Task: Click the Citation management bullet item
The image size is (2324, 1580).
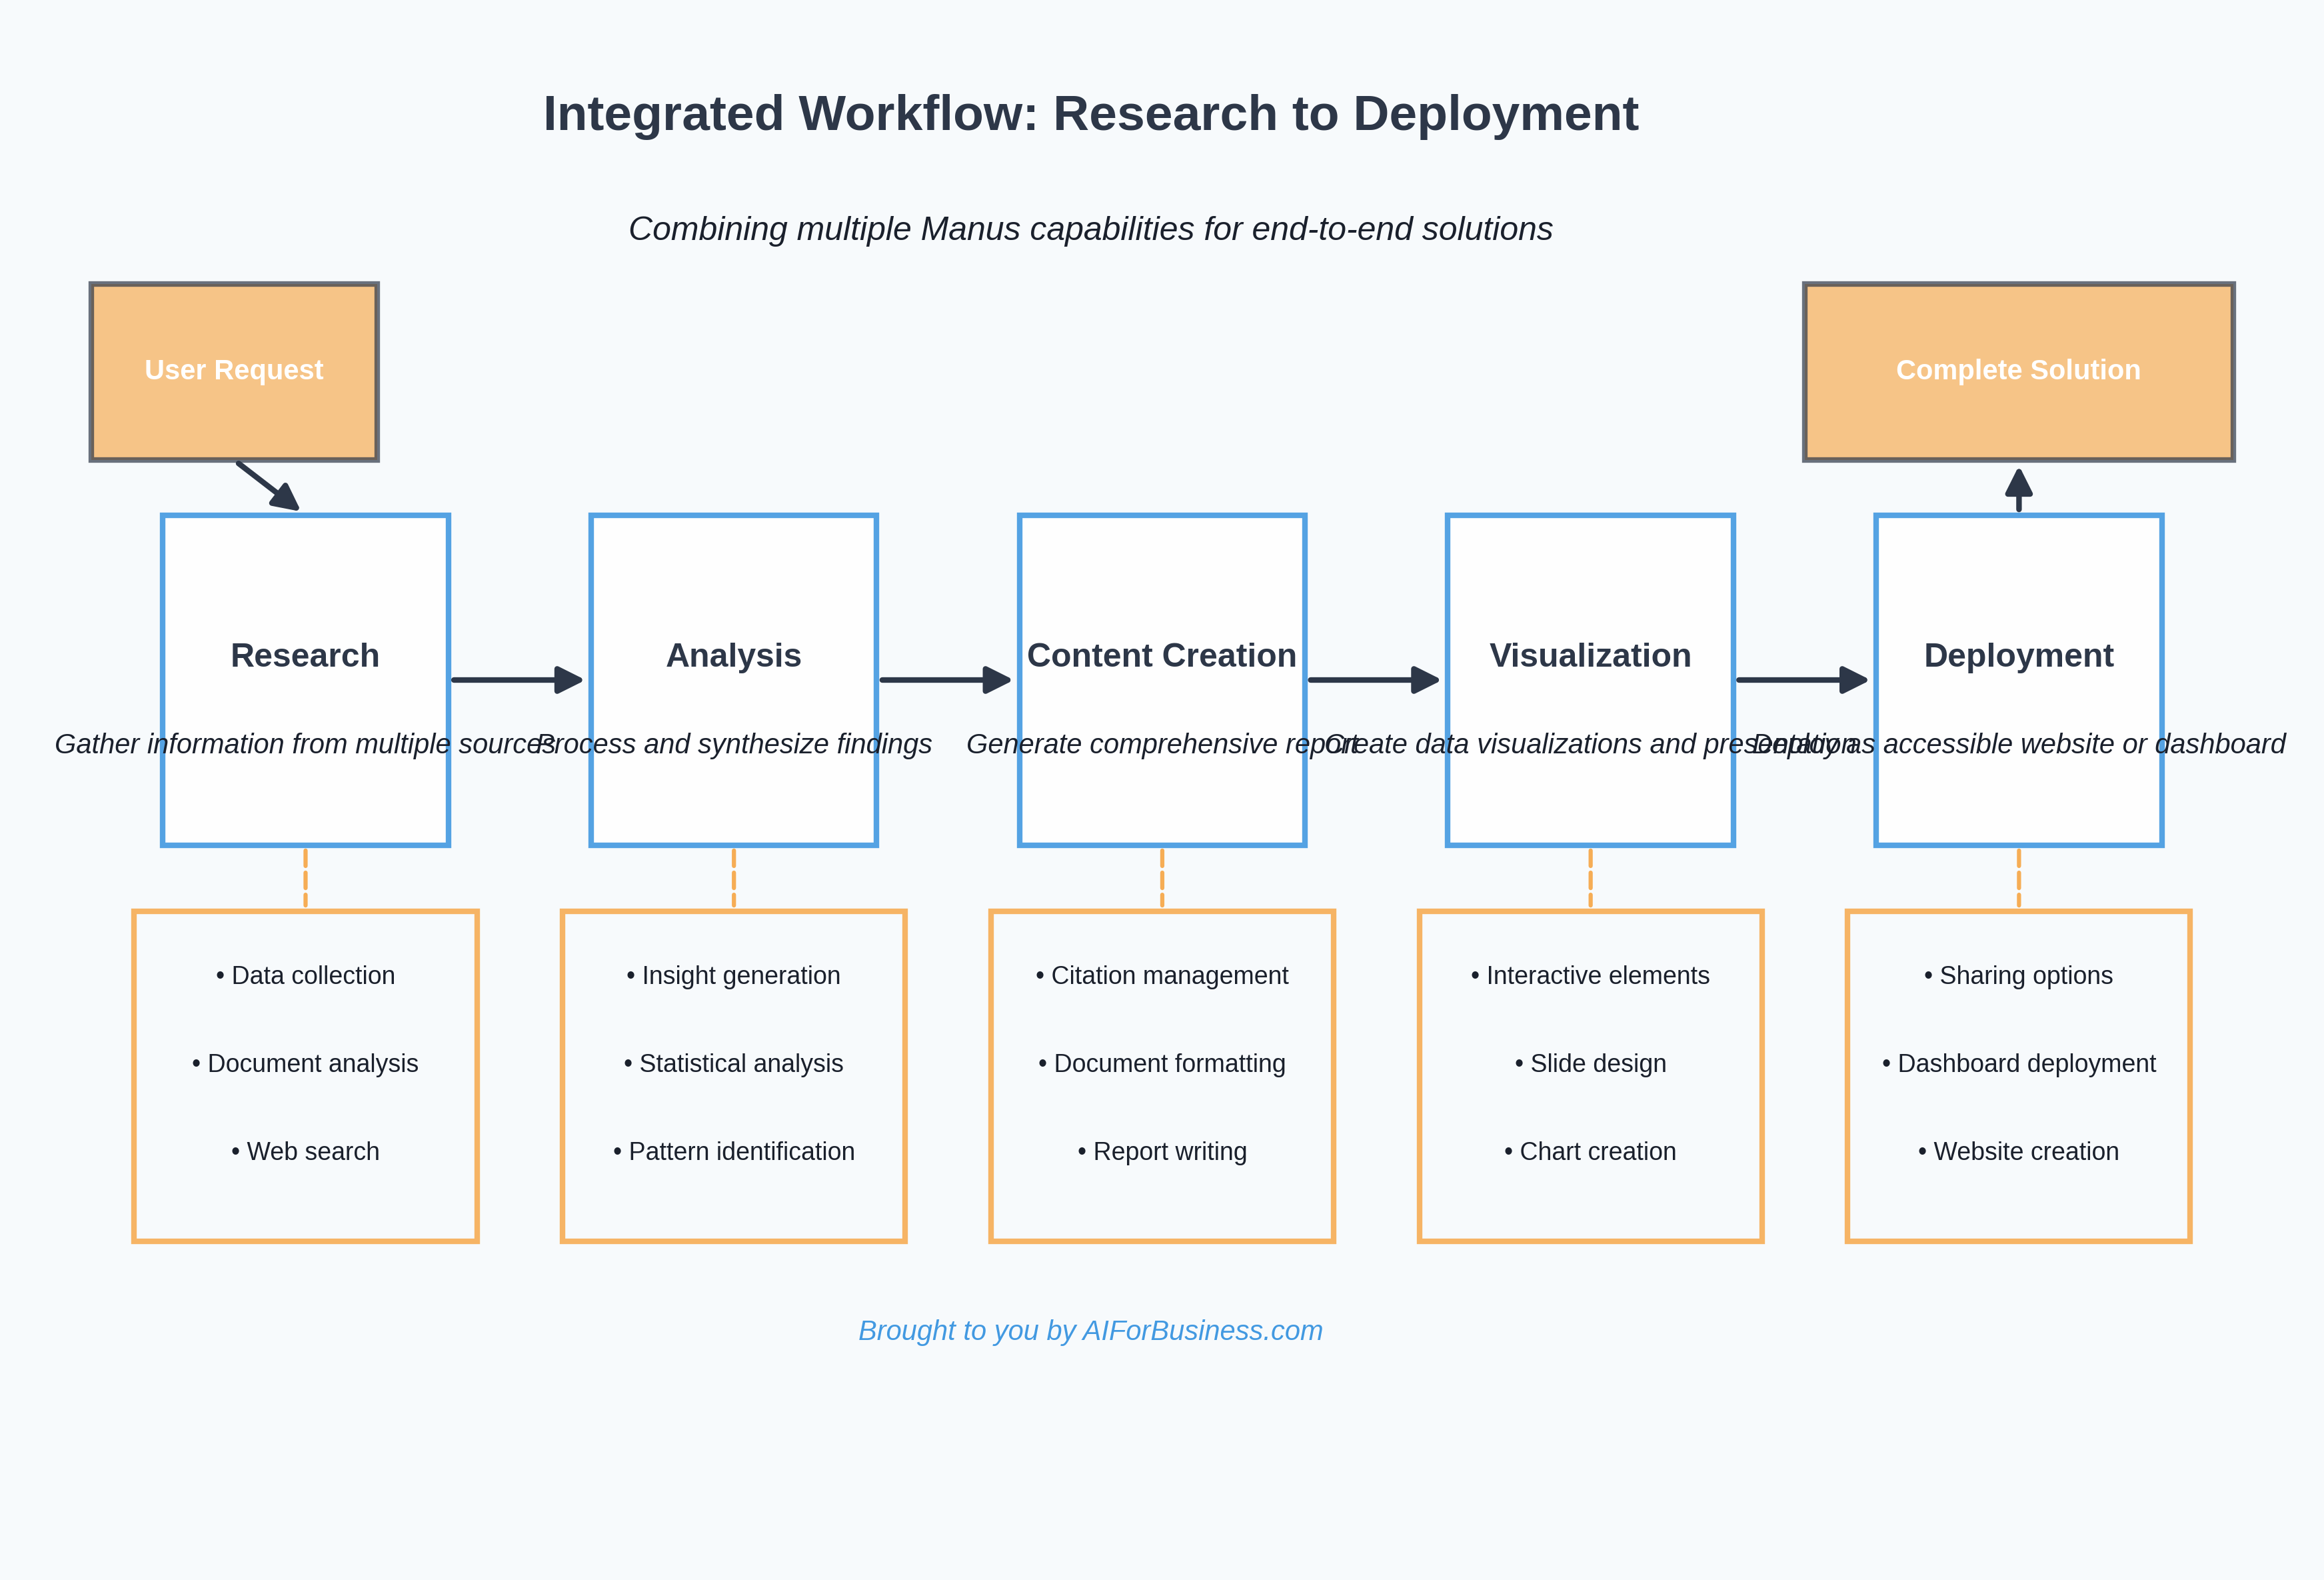Action: point(1161,975)
